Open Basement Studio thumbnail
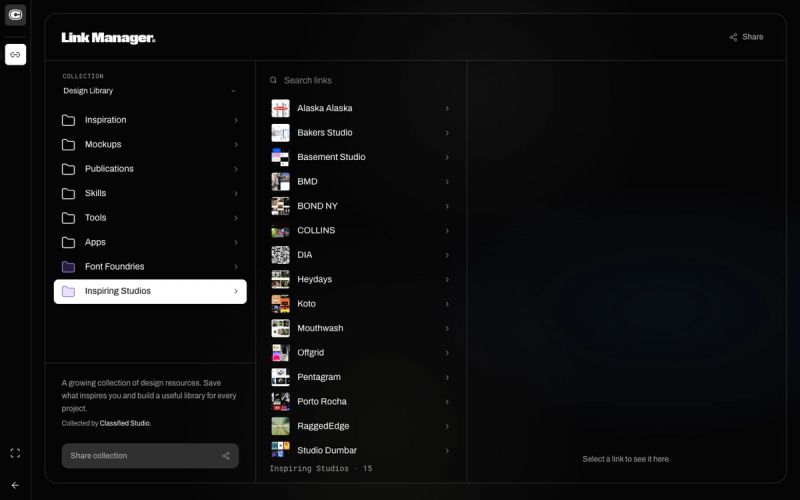Image resolution: width=800 pixels, height=500 pixels. (280, 157)
